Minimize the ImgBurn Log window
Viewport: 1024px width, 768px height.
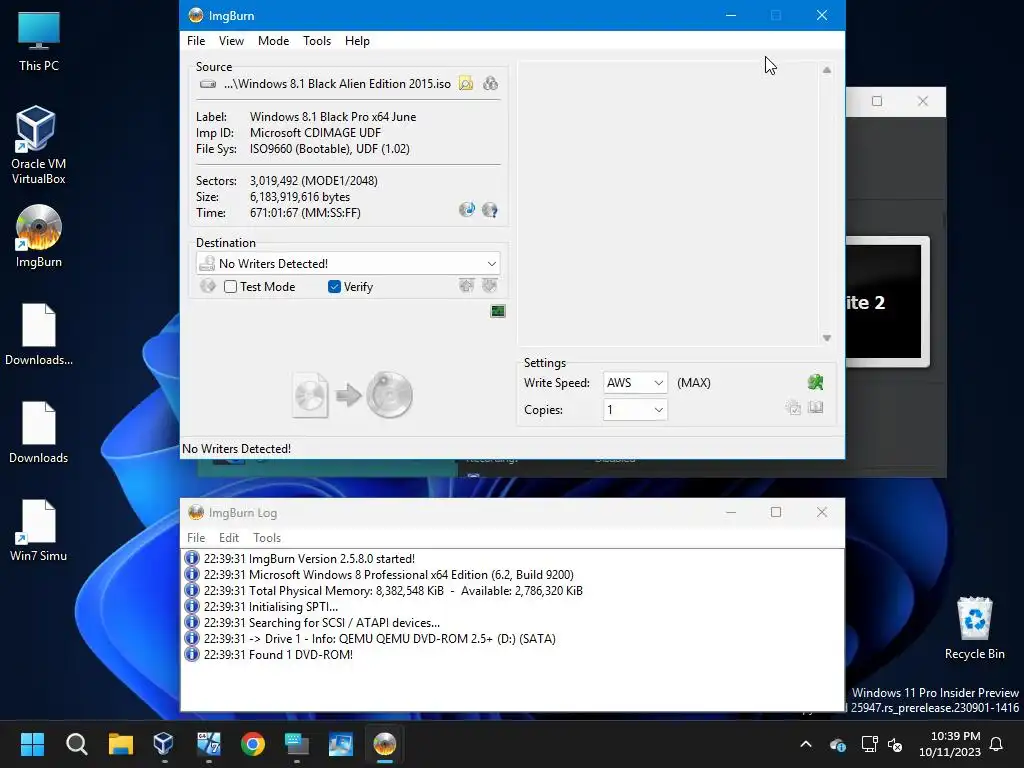click(x=731, y=512)
